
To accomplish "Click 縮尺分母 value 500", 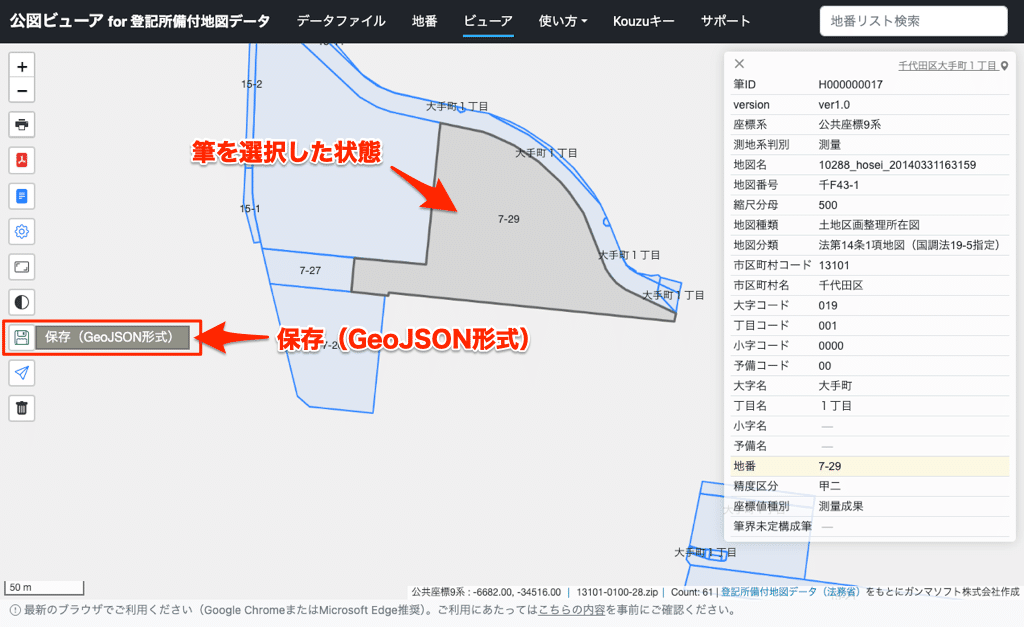I will 827,205.
